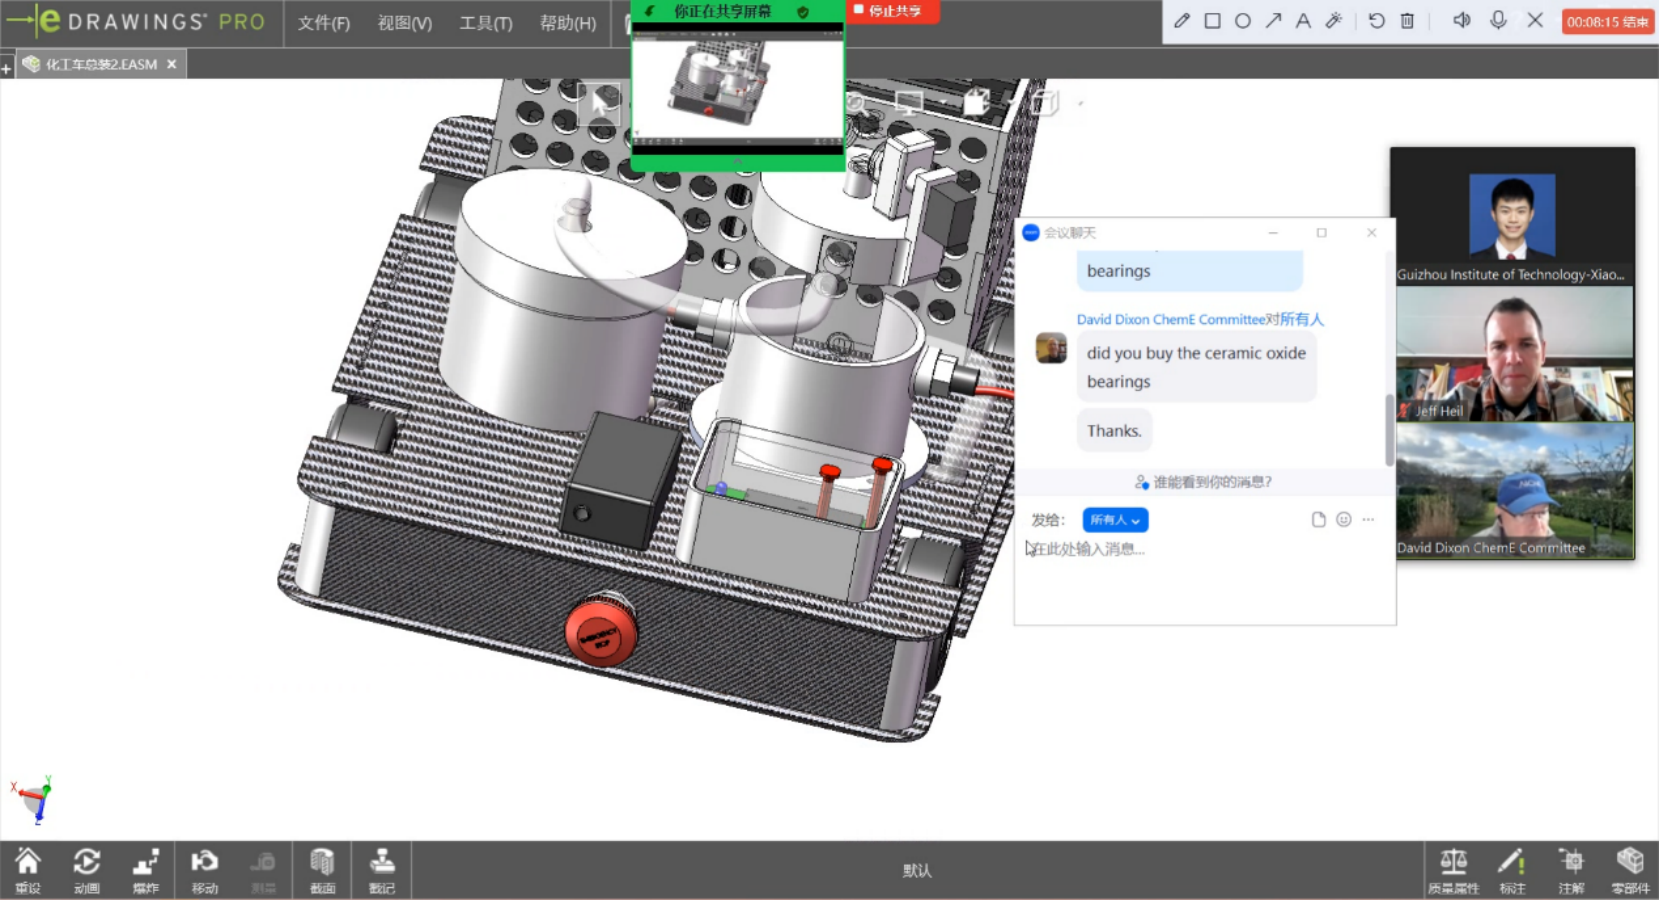
Task: Open the Mass Properties scale icon
Action: pyautogui.click(x=1453, y=868)
